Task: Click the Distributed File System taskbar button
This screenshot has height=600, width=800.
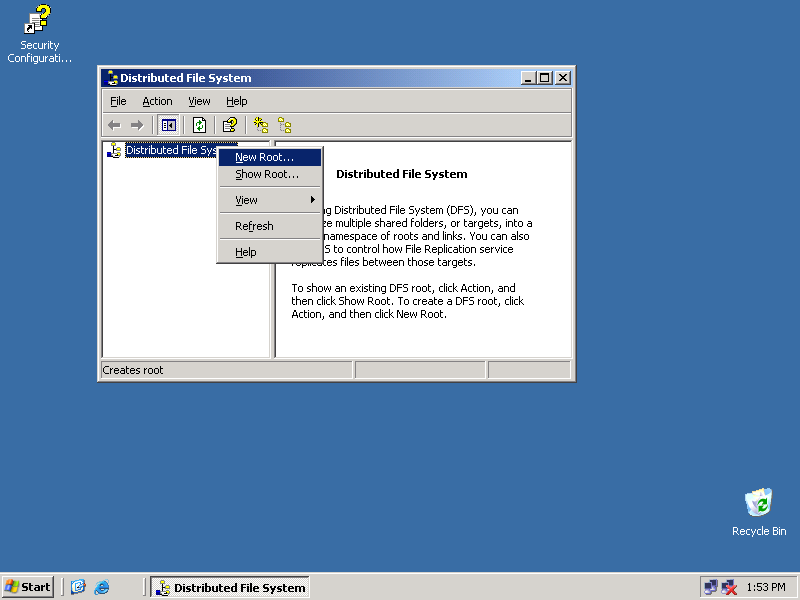Action: 230,587
